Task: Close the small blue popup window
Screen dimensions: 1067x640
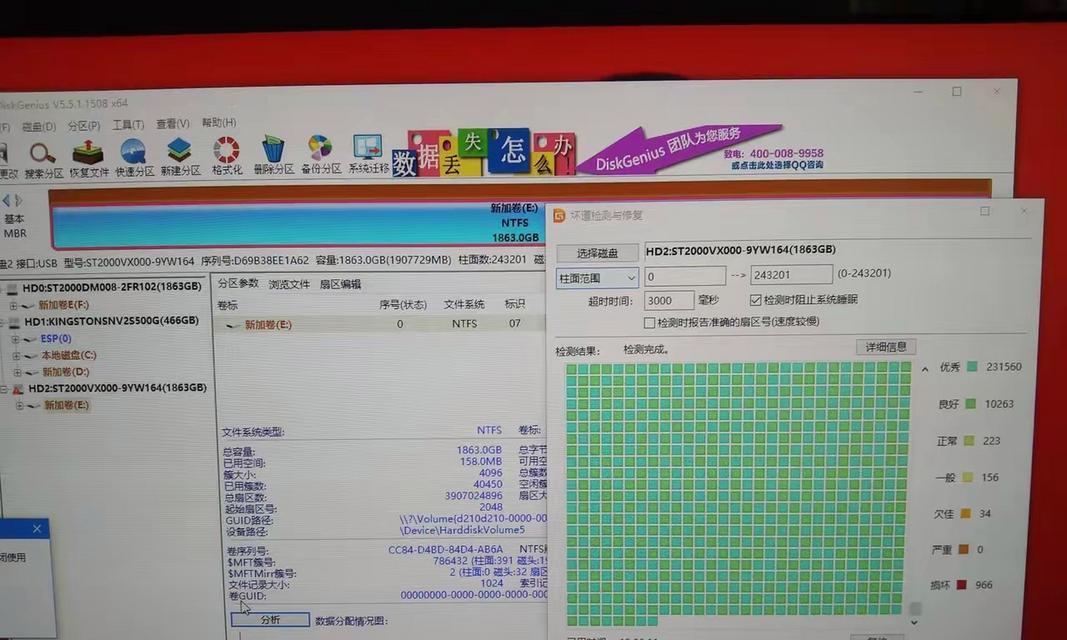Action: pos(37,528)
